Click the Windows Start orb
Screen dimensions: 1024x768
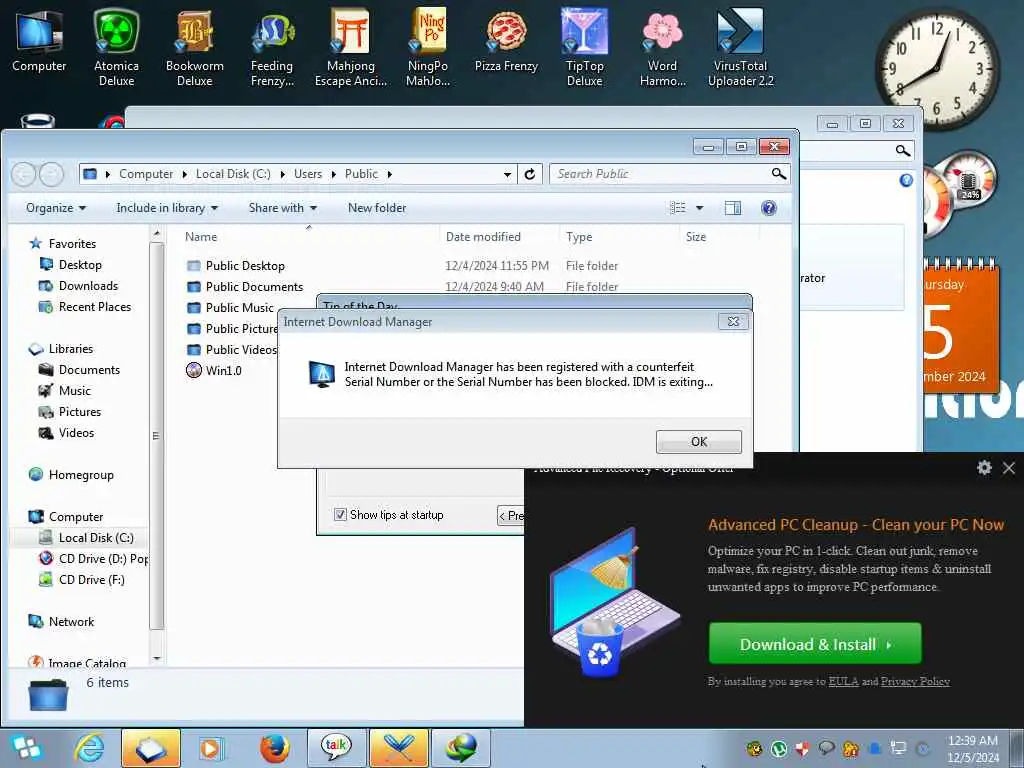tap(26, 748)
